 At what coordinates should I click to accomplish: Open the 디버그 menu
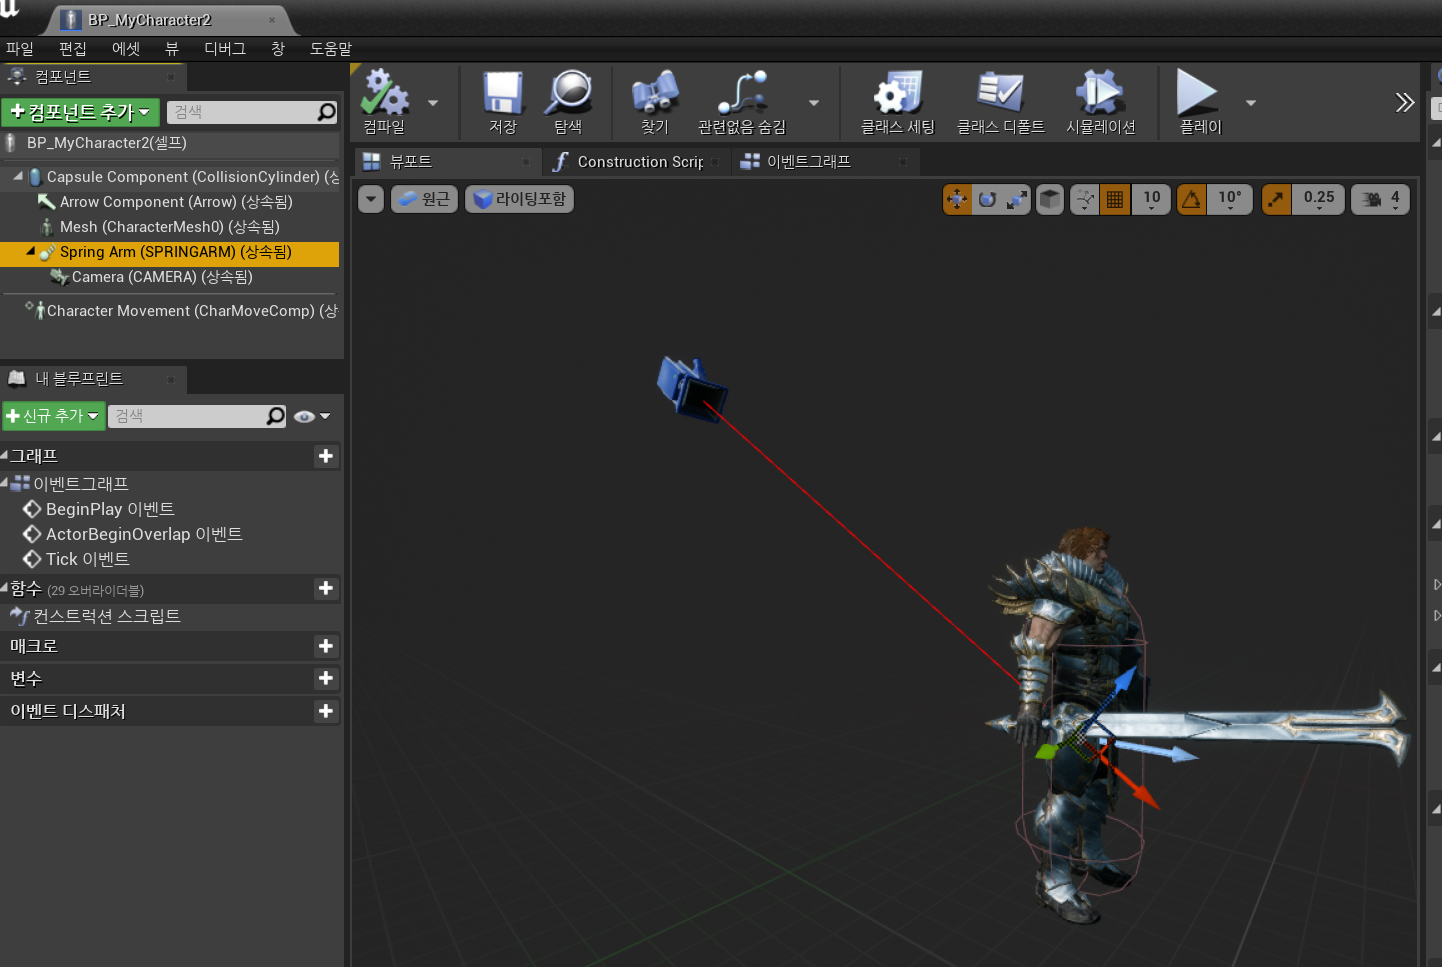tap(225, 48)
